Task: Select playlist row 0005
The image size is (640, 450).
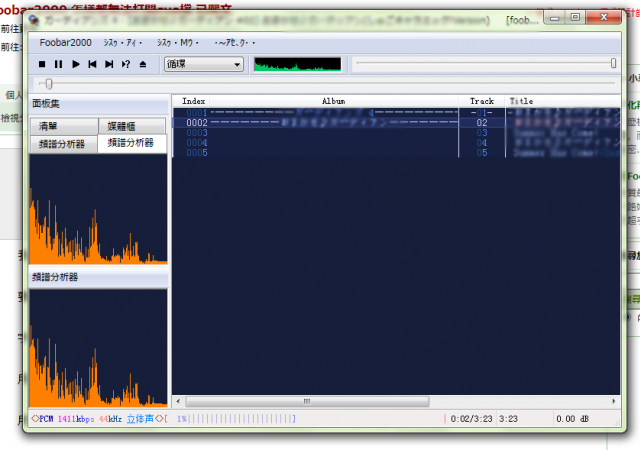Action: coord(396,153)
